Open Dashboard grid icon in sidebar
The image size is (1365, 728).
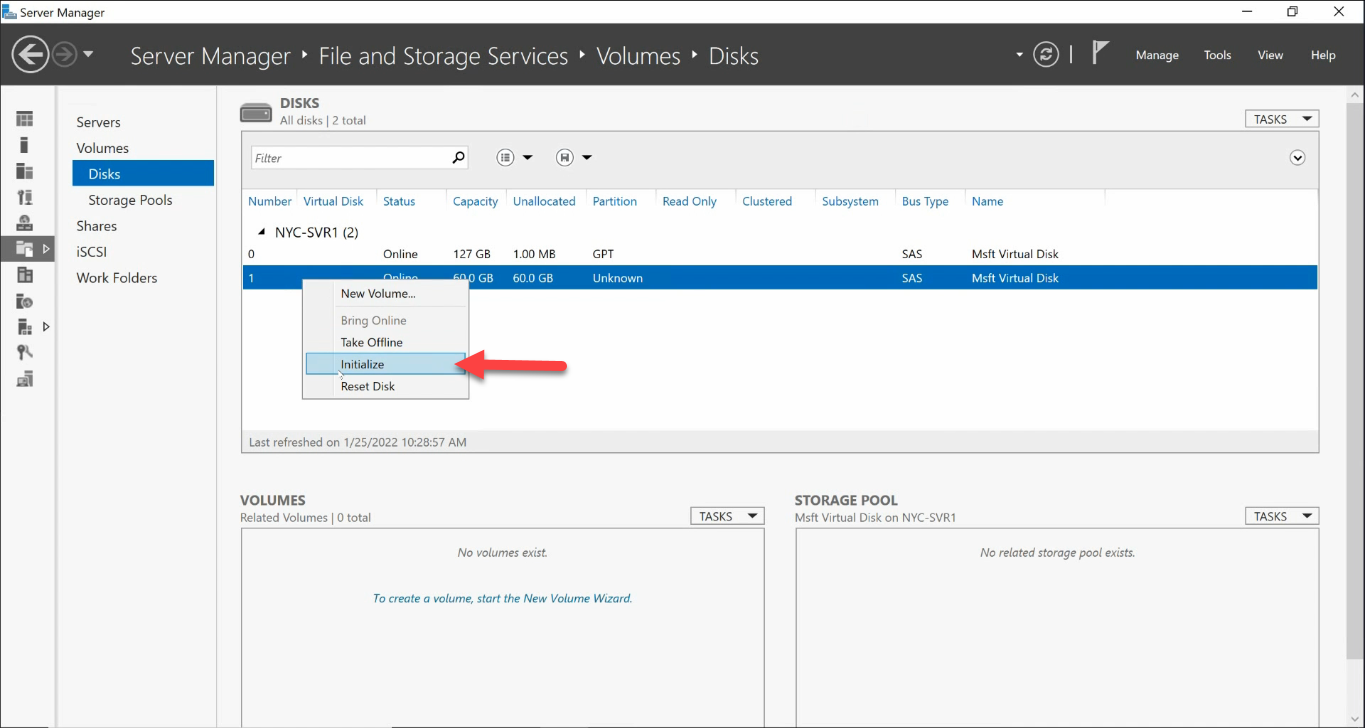pos(25,119)
